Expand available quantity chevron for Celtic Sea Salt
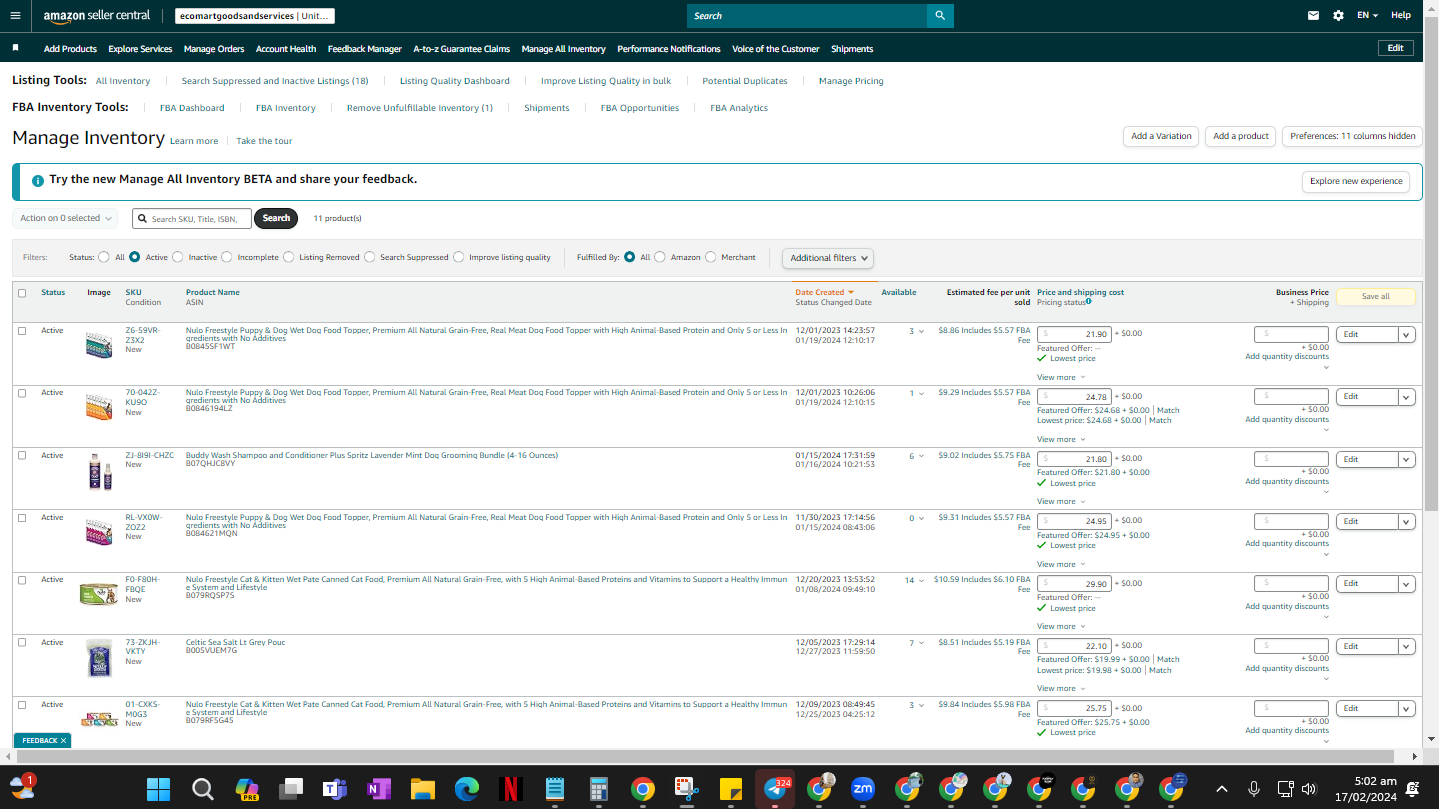Screen dimensions: 1439x809 921,643
